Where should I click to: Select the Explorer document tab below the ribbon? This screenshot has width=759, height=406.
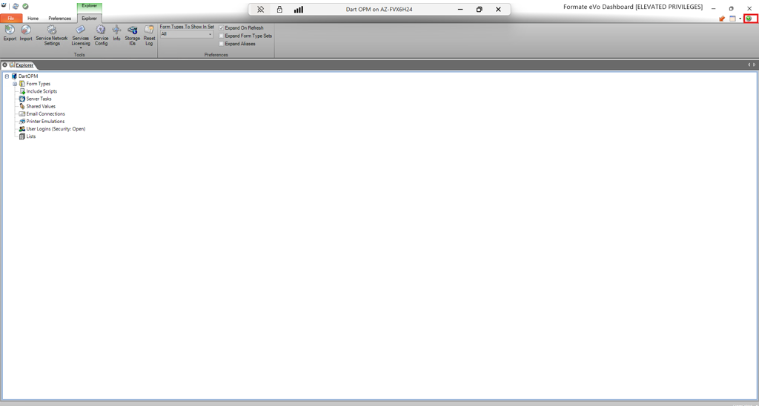click(x=24, y=65)
